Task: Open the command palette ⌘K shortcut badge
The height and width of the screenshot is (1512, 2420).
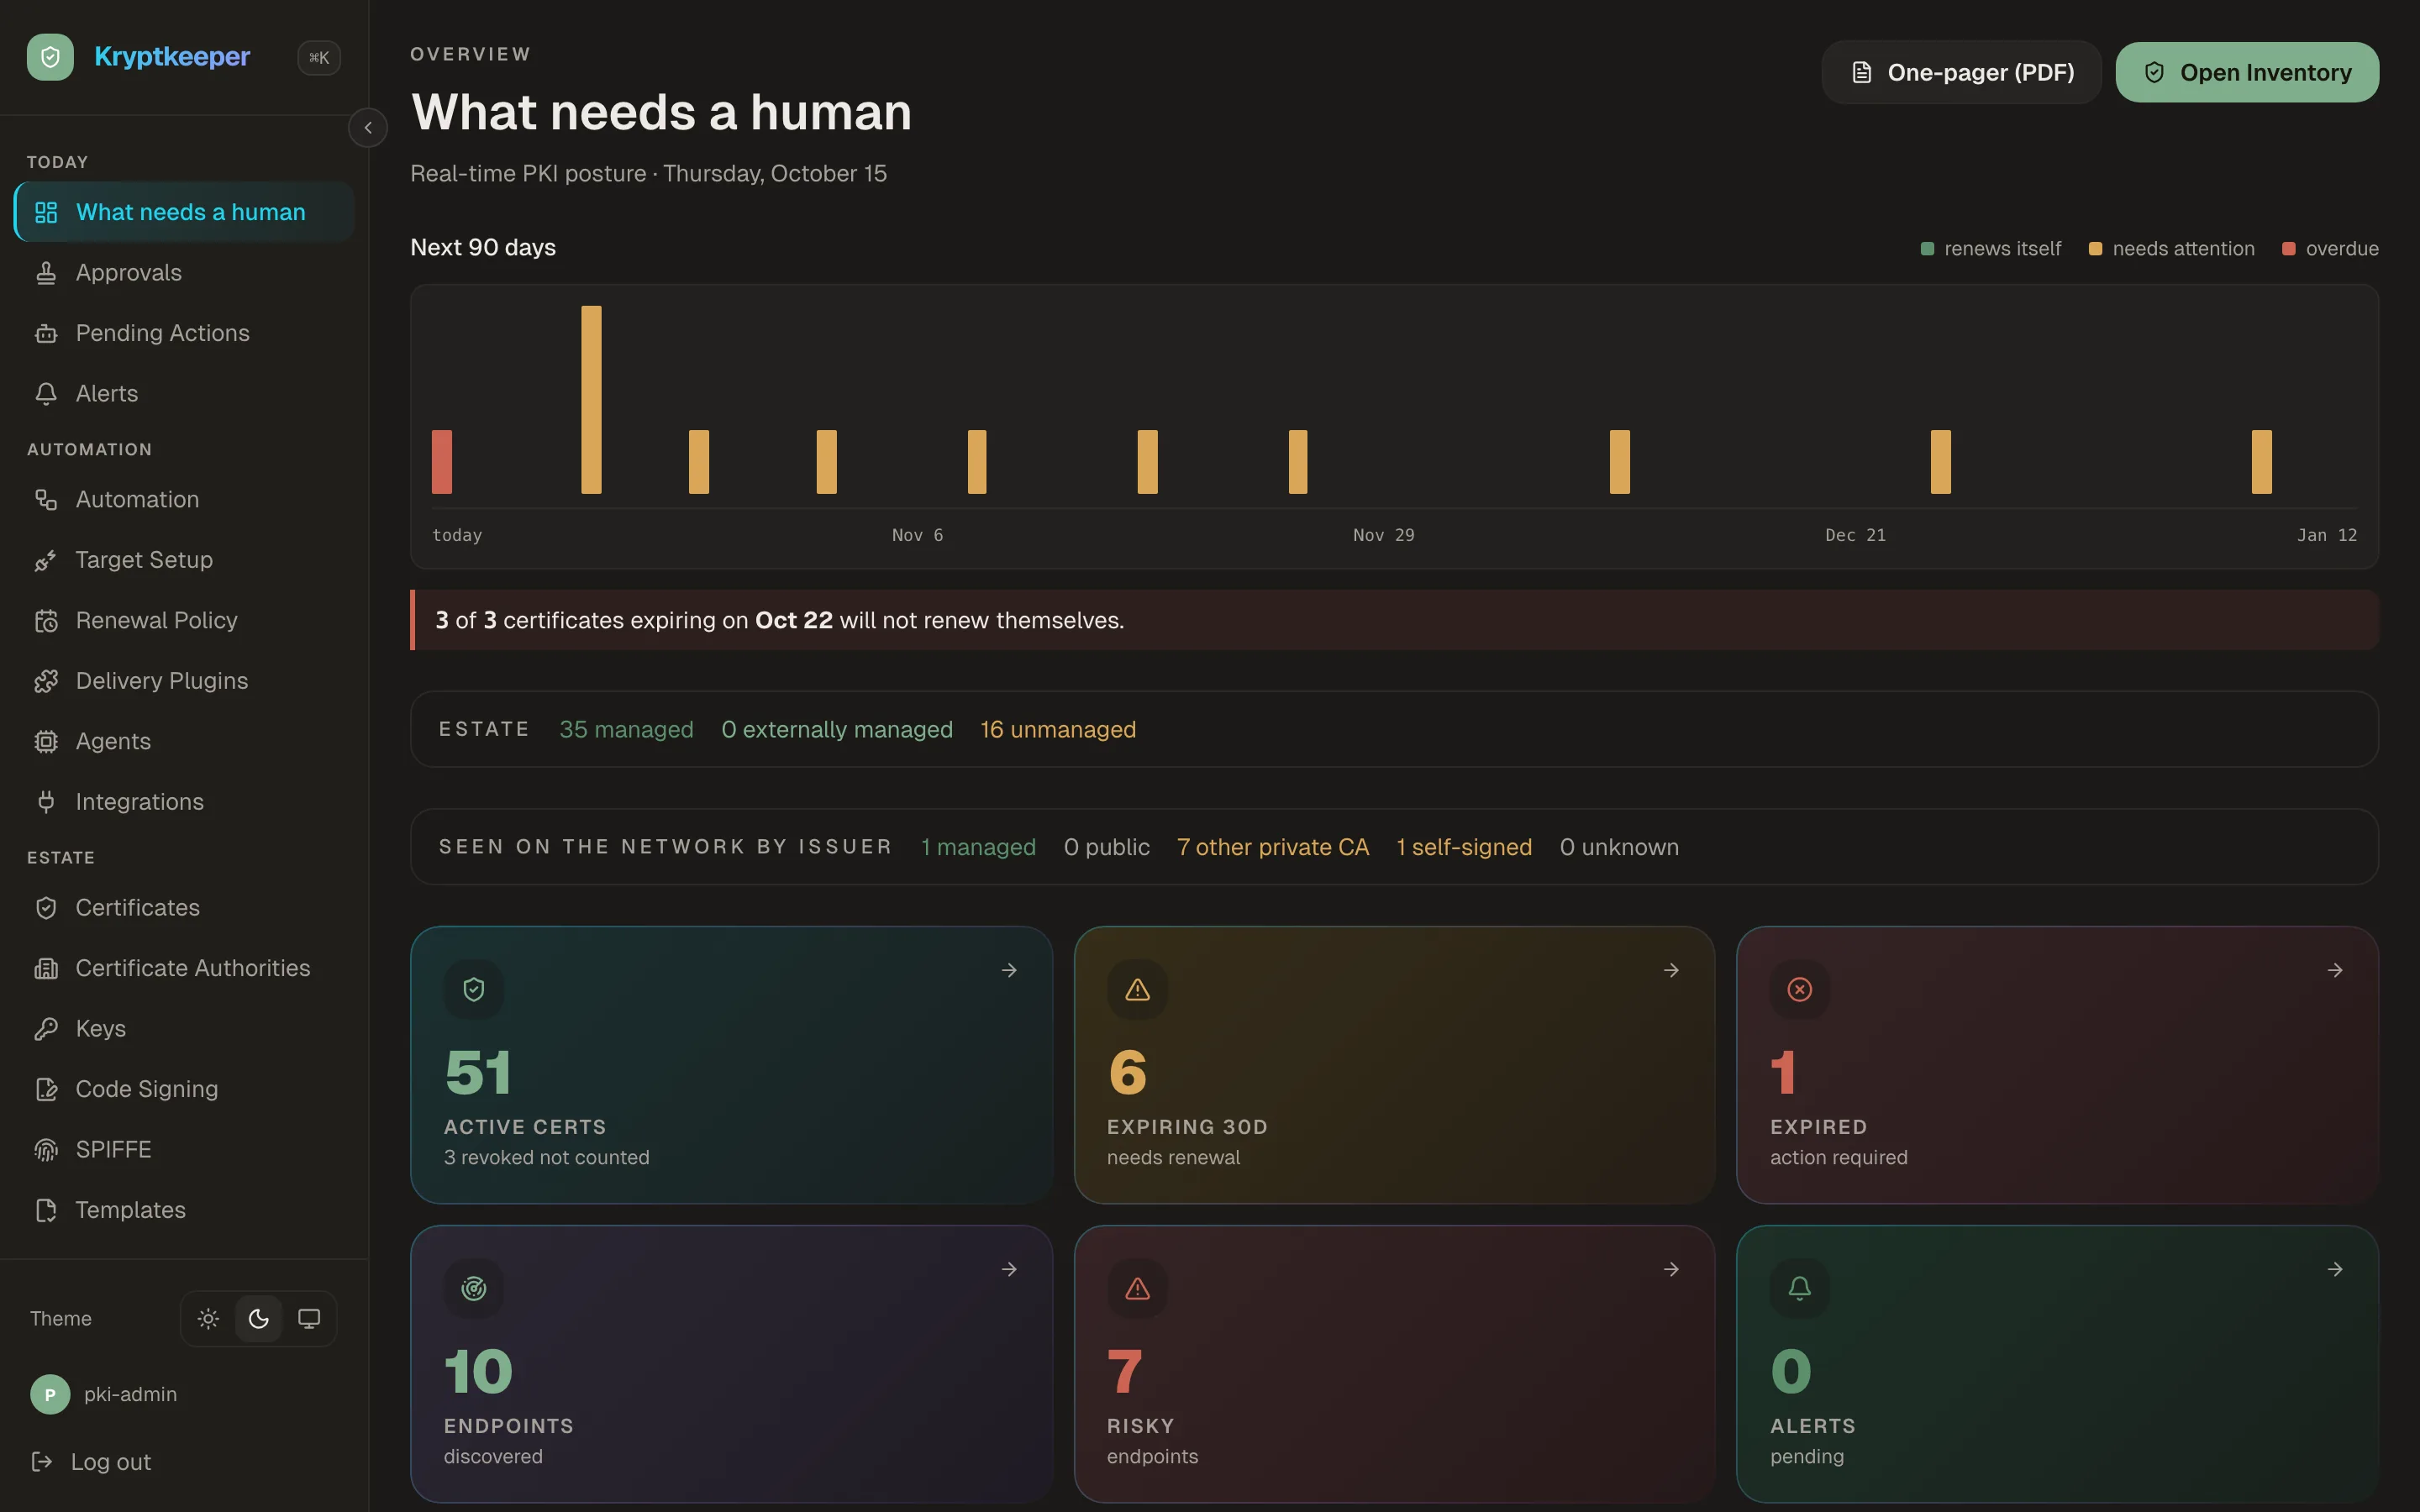Action: (319, 58)
